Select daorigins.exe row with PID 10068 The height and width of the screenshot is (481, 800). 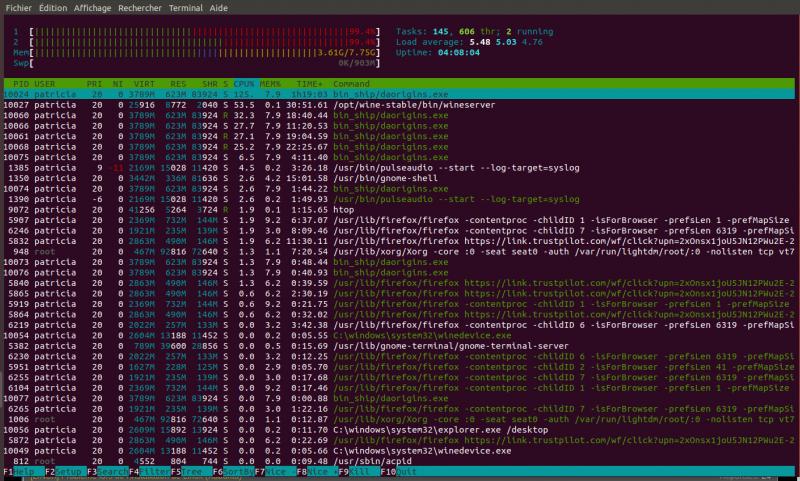(399, 146)
